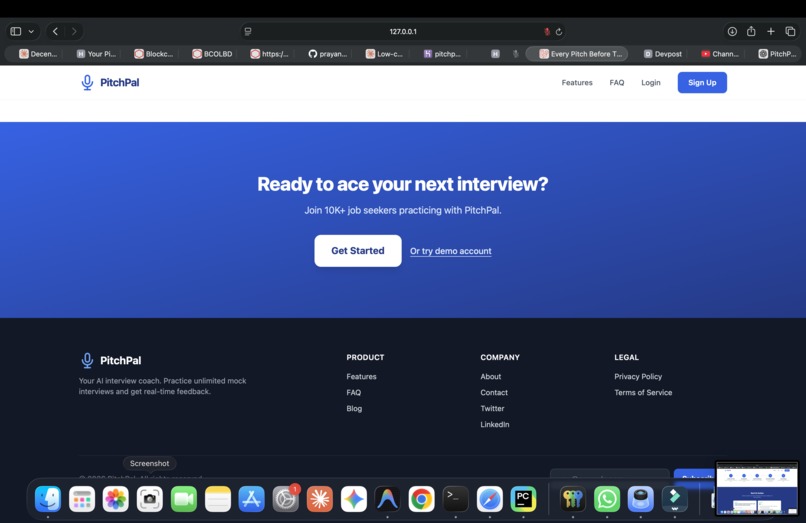Open Notes from the dock

point(217,499)
